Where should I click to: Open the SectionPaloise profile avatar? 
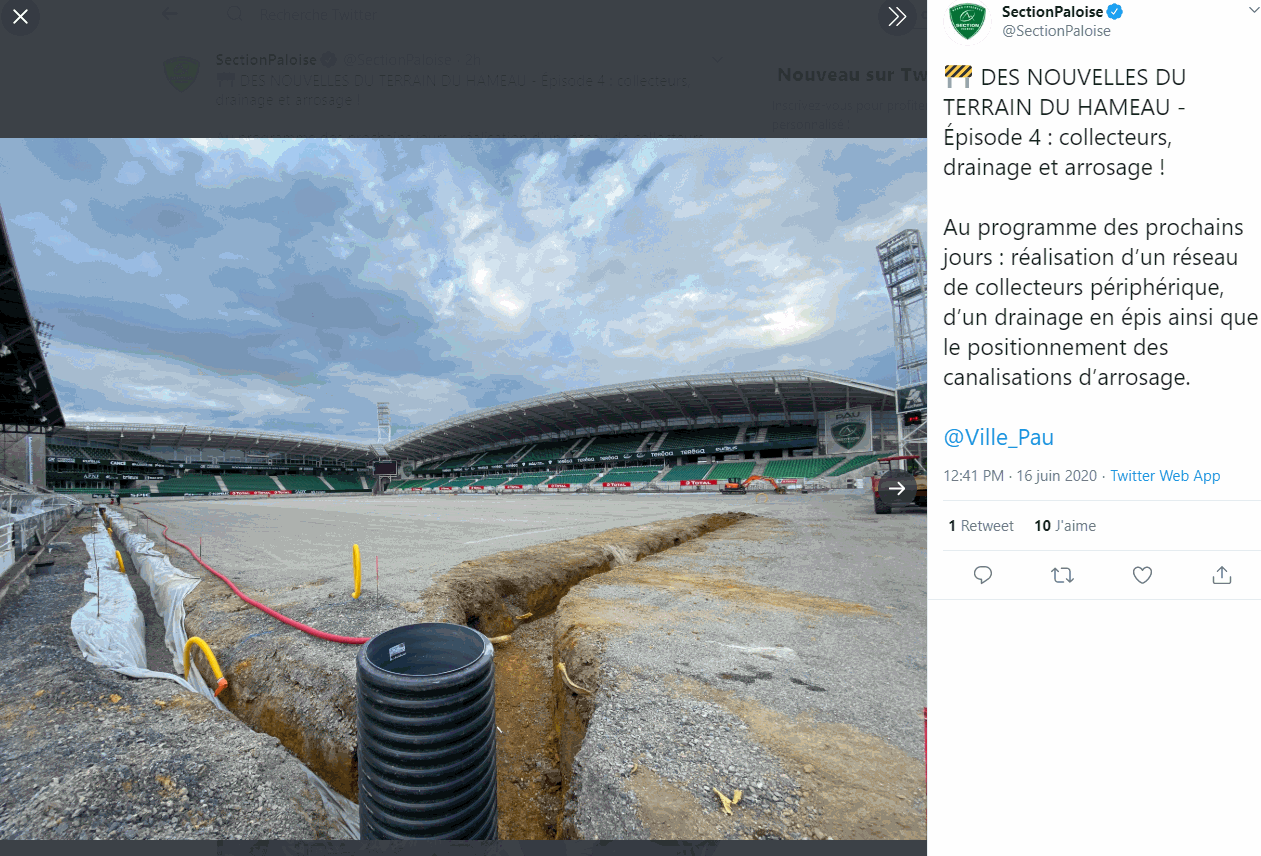tap(967, 21)
